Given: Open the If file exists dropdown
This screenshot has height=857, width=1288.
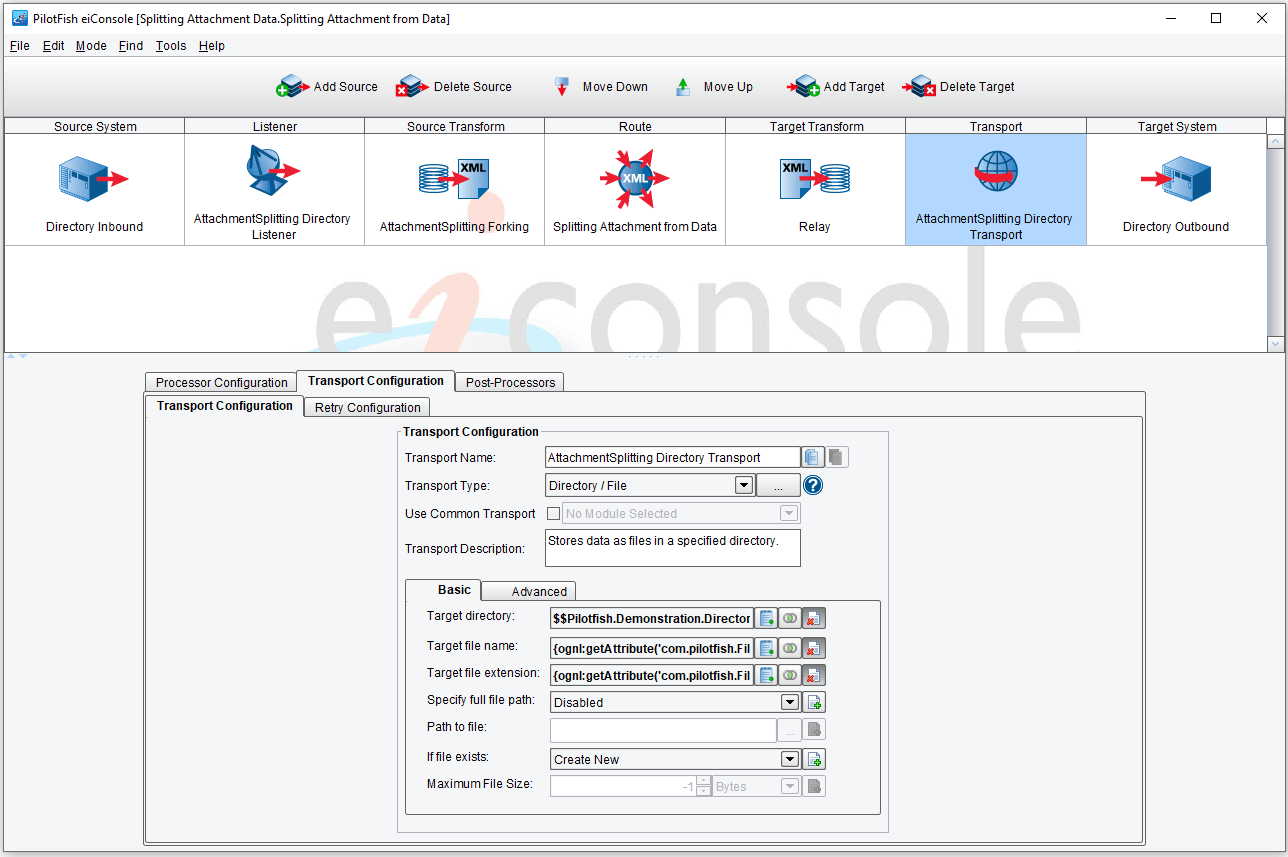Looking at the screenshot, I should click(x=789, y=759).
